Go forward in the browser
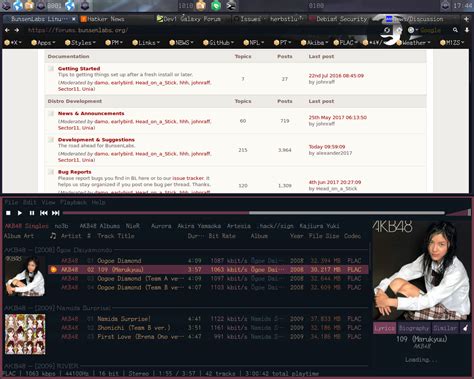This screenshot has width=474, height=379. tap(17, 30)
